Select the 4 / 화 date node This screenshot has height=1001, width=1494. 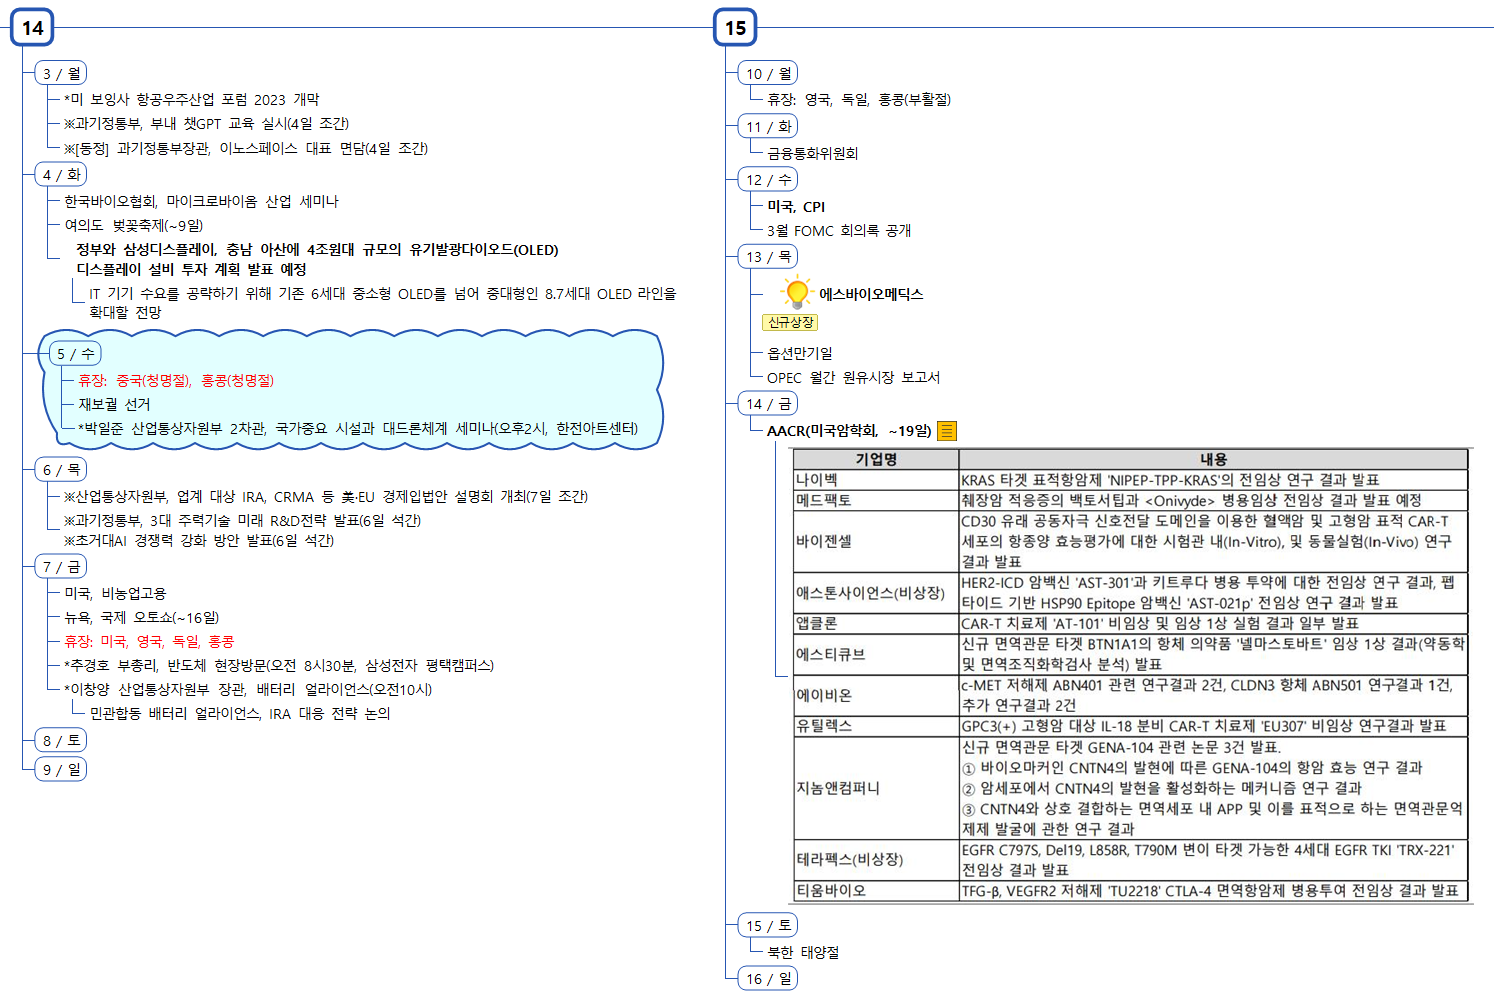tap(61, 174)
